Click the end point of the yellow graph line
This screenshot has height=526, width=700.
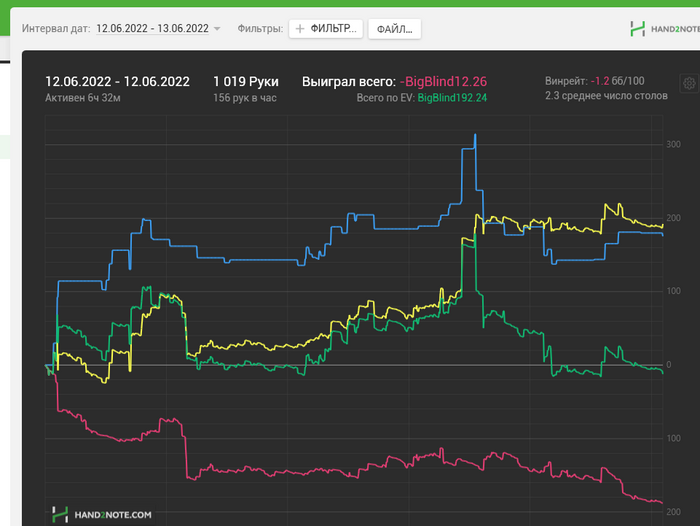coord(662,226)
